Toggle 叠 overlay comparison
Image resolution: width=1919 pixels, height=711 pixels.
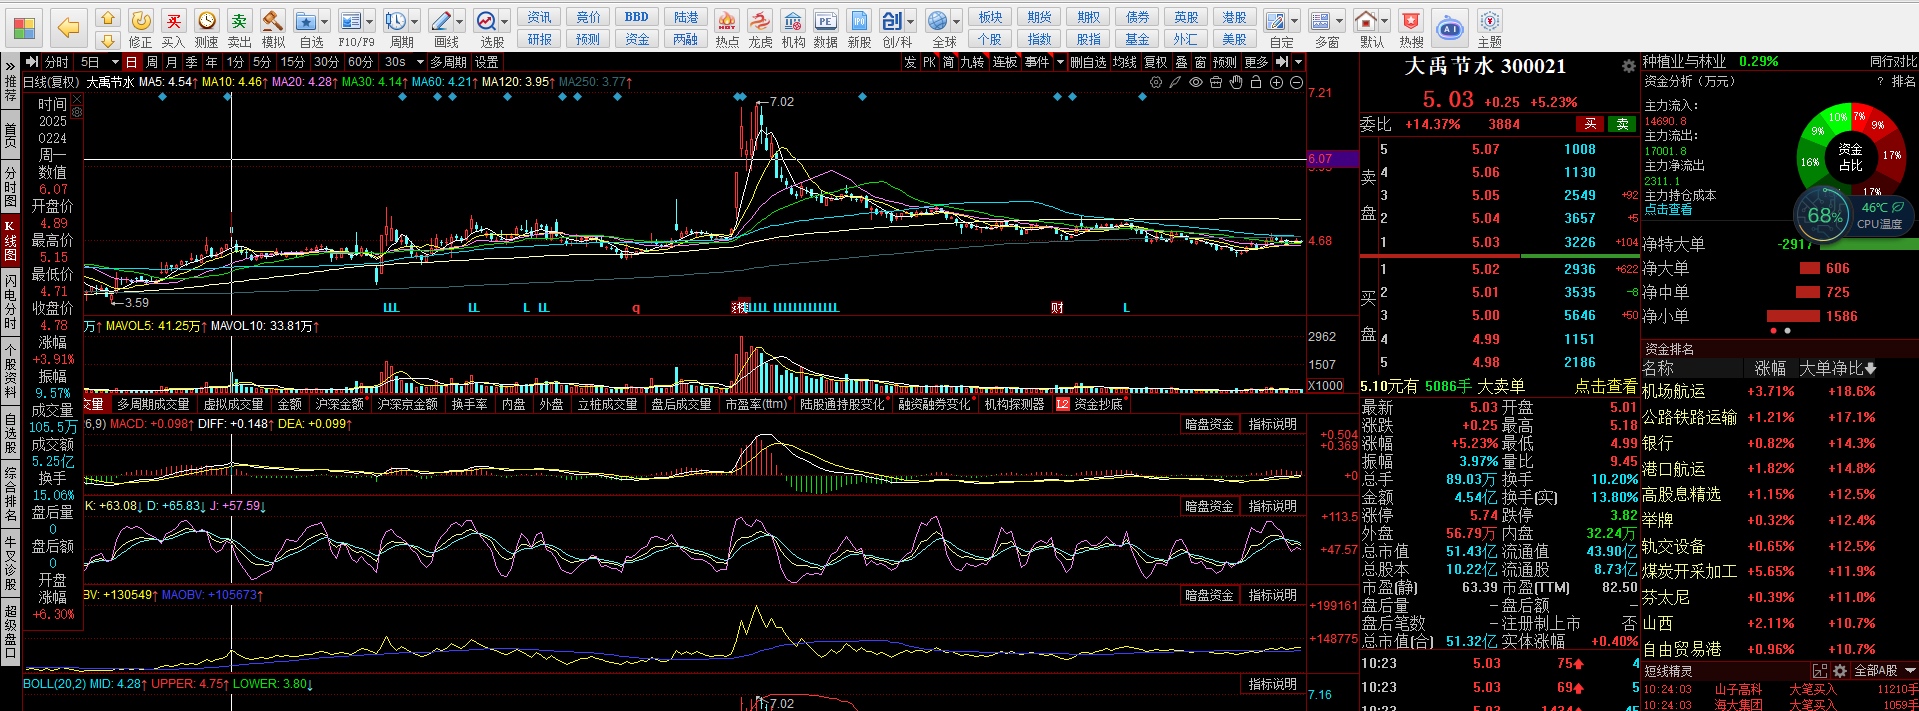tap(1180, 62)
